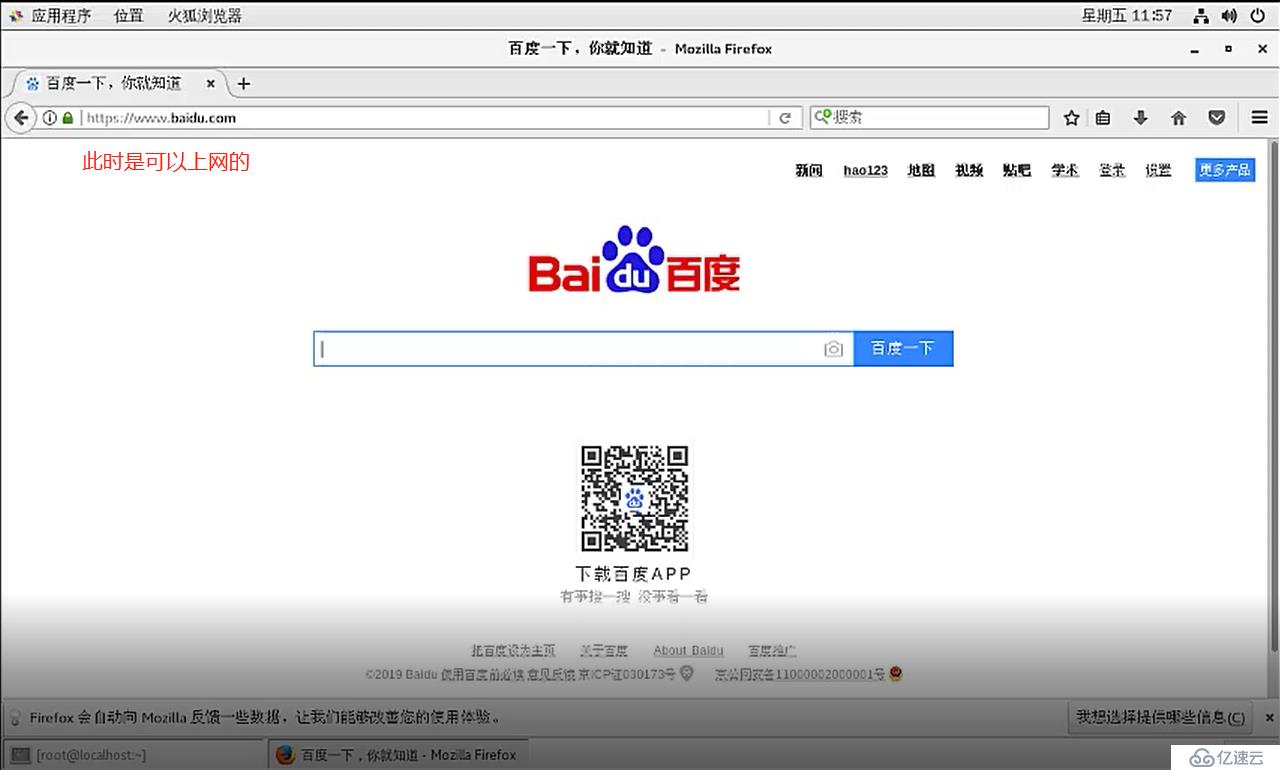The image size is (1280, 770).
Task: Open the 设置 link
Action: (x=1158, y=170)
